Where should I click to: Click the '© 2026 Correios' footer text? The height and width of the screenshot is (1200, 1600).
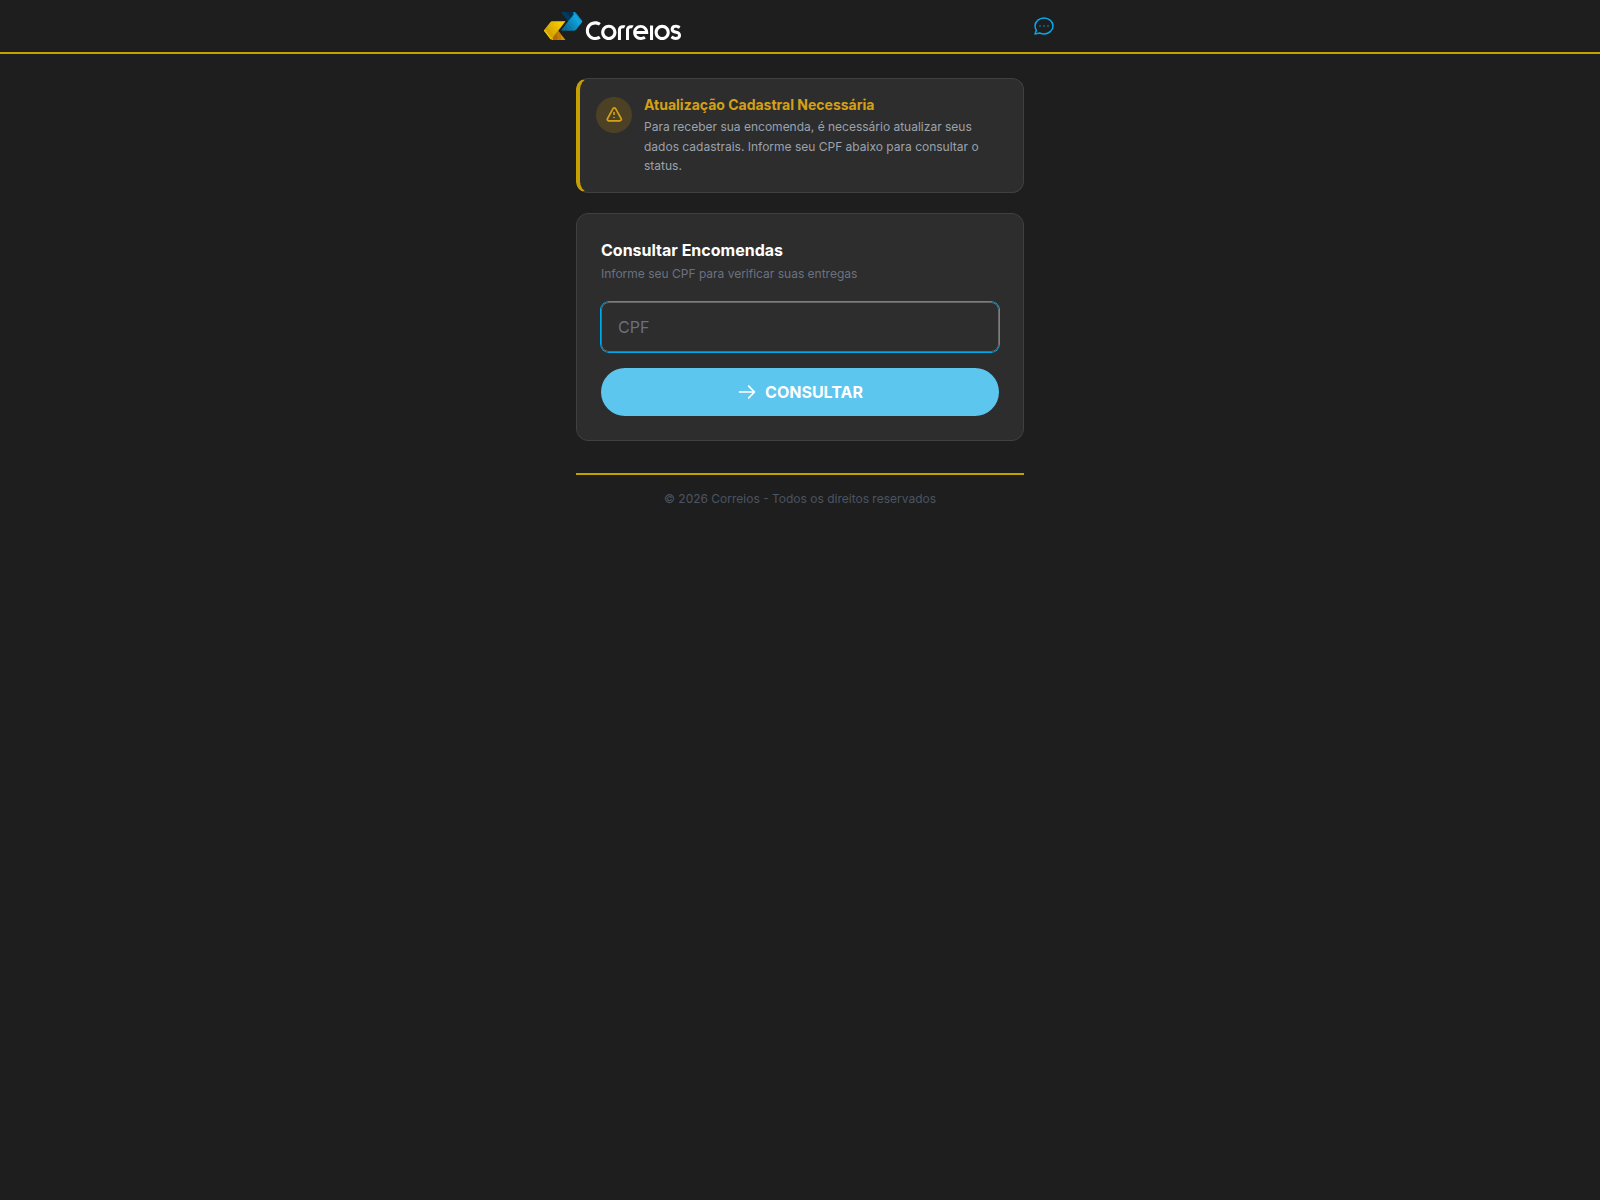pyautogui.click(x=800, y=499)
